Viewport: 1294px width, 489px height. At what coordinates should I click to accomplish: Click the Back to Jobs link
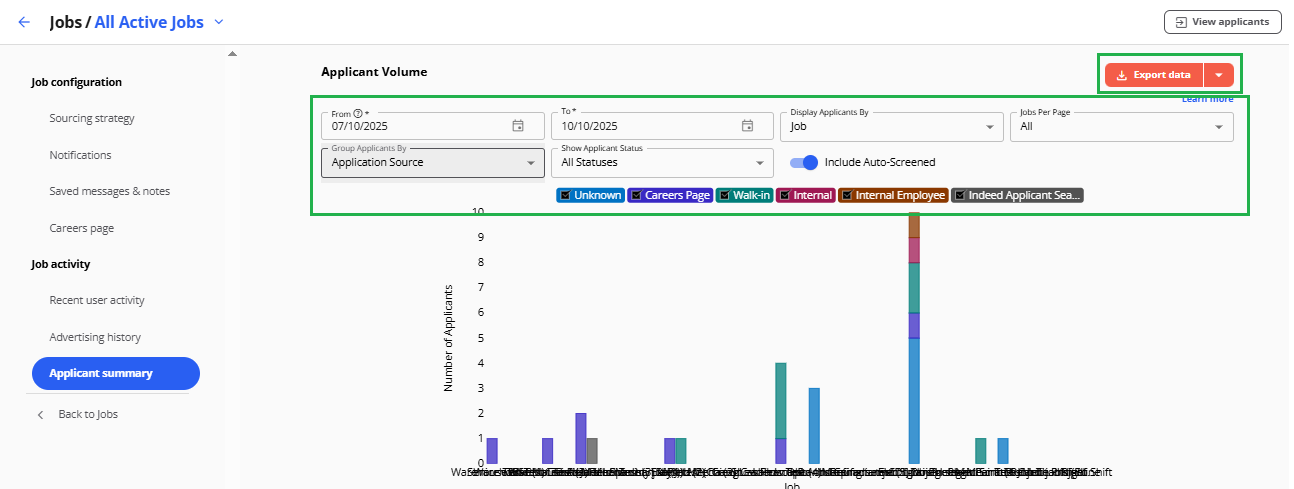coord(88,414)
